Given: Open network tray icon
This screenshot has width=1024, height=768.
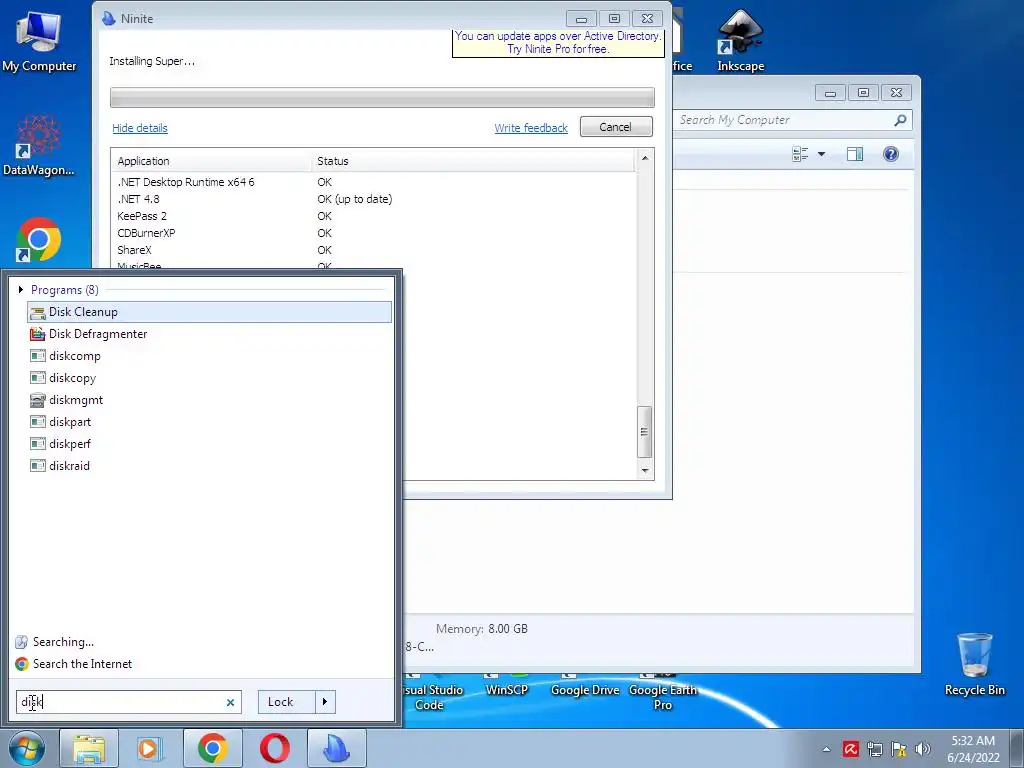Looking at the screenshot, I should [874, 749].
